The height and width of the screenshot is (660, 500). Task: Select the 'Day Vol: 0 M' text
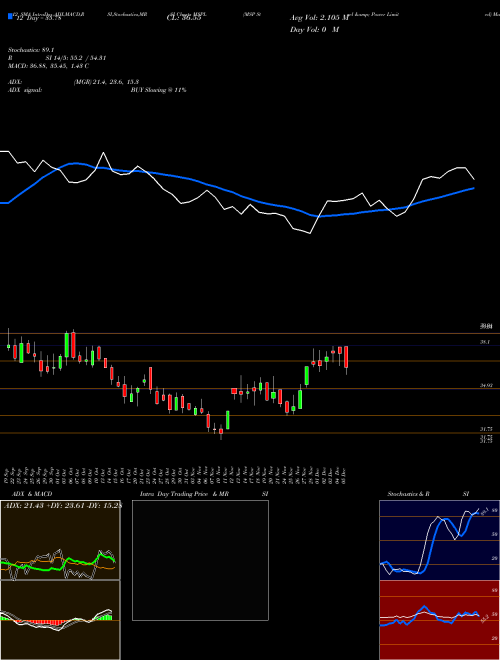[x=314, y=30]
